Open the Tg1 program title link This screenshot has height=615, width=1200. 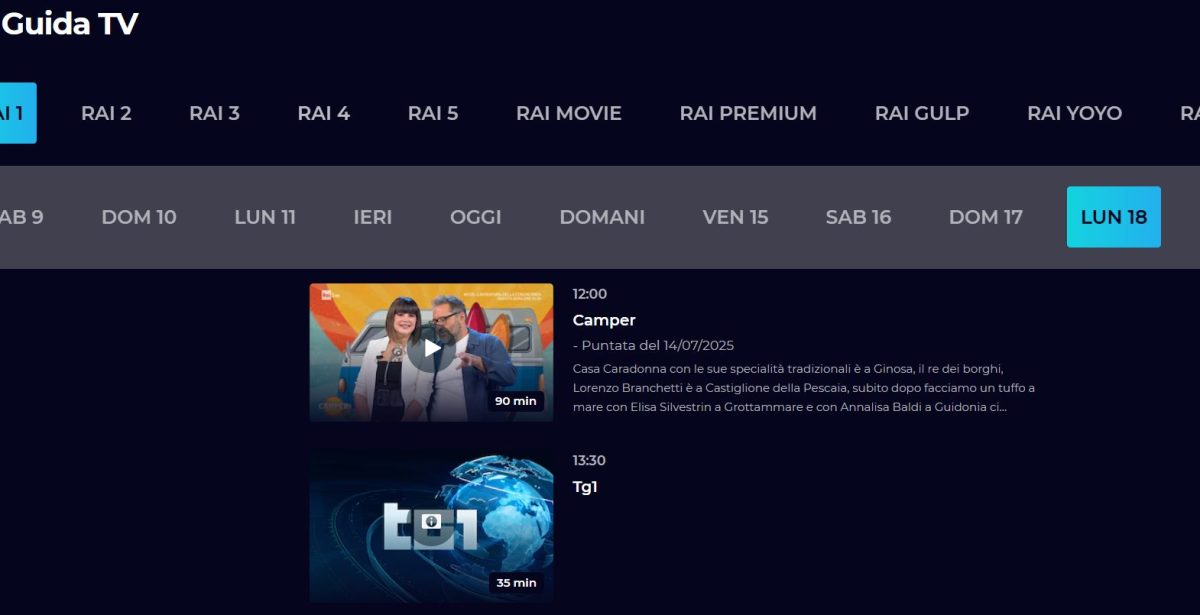point(585,488)
